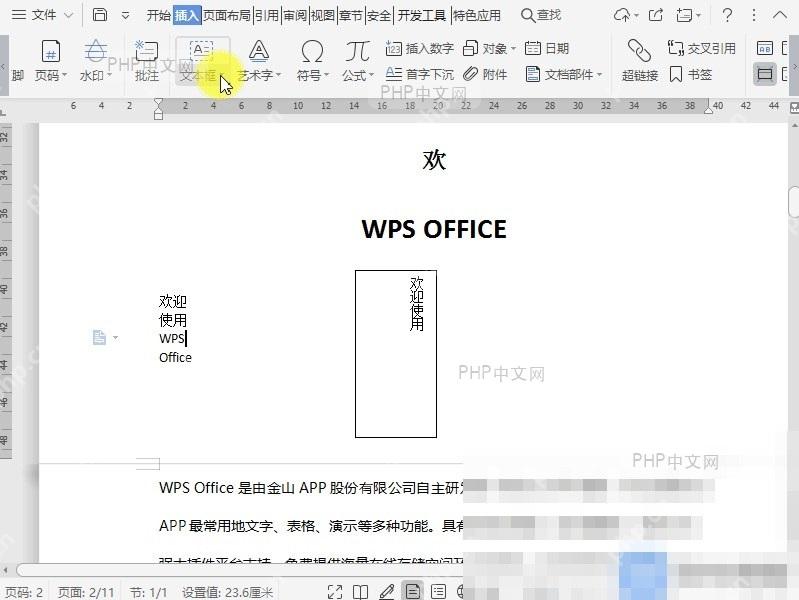Open the 页面布局 tab
This screenshot has width=799, height=600.
[x=227, y=16]
